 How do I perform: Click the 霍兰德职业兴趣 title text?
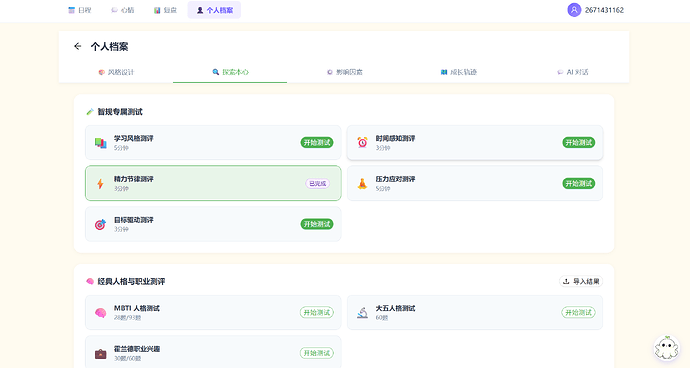137,349
